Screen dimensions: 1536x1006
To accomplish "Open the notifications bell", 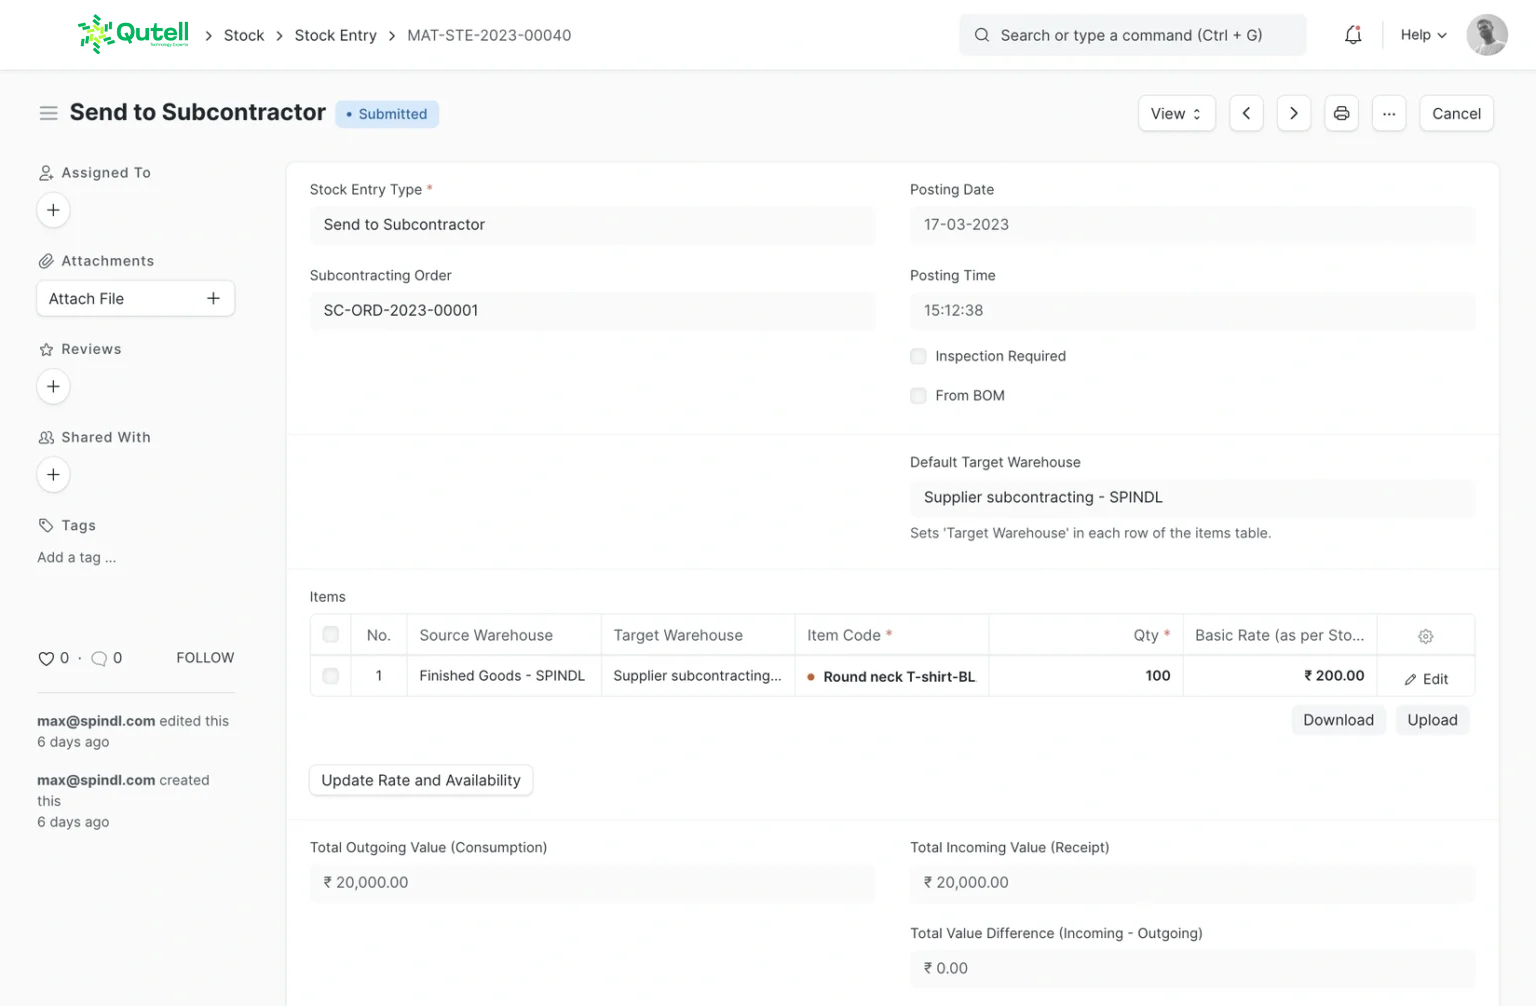I will coord(1352,35).
